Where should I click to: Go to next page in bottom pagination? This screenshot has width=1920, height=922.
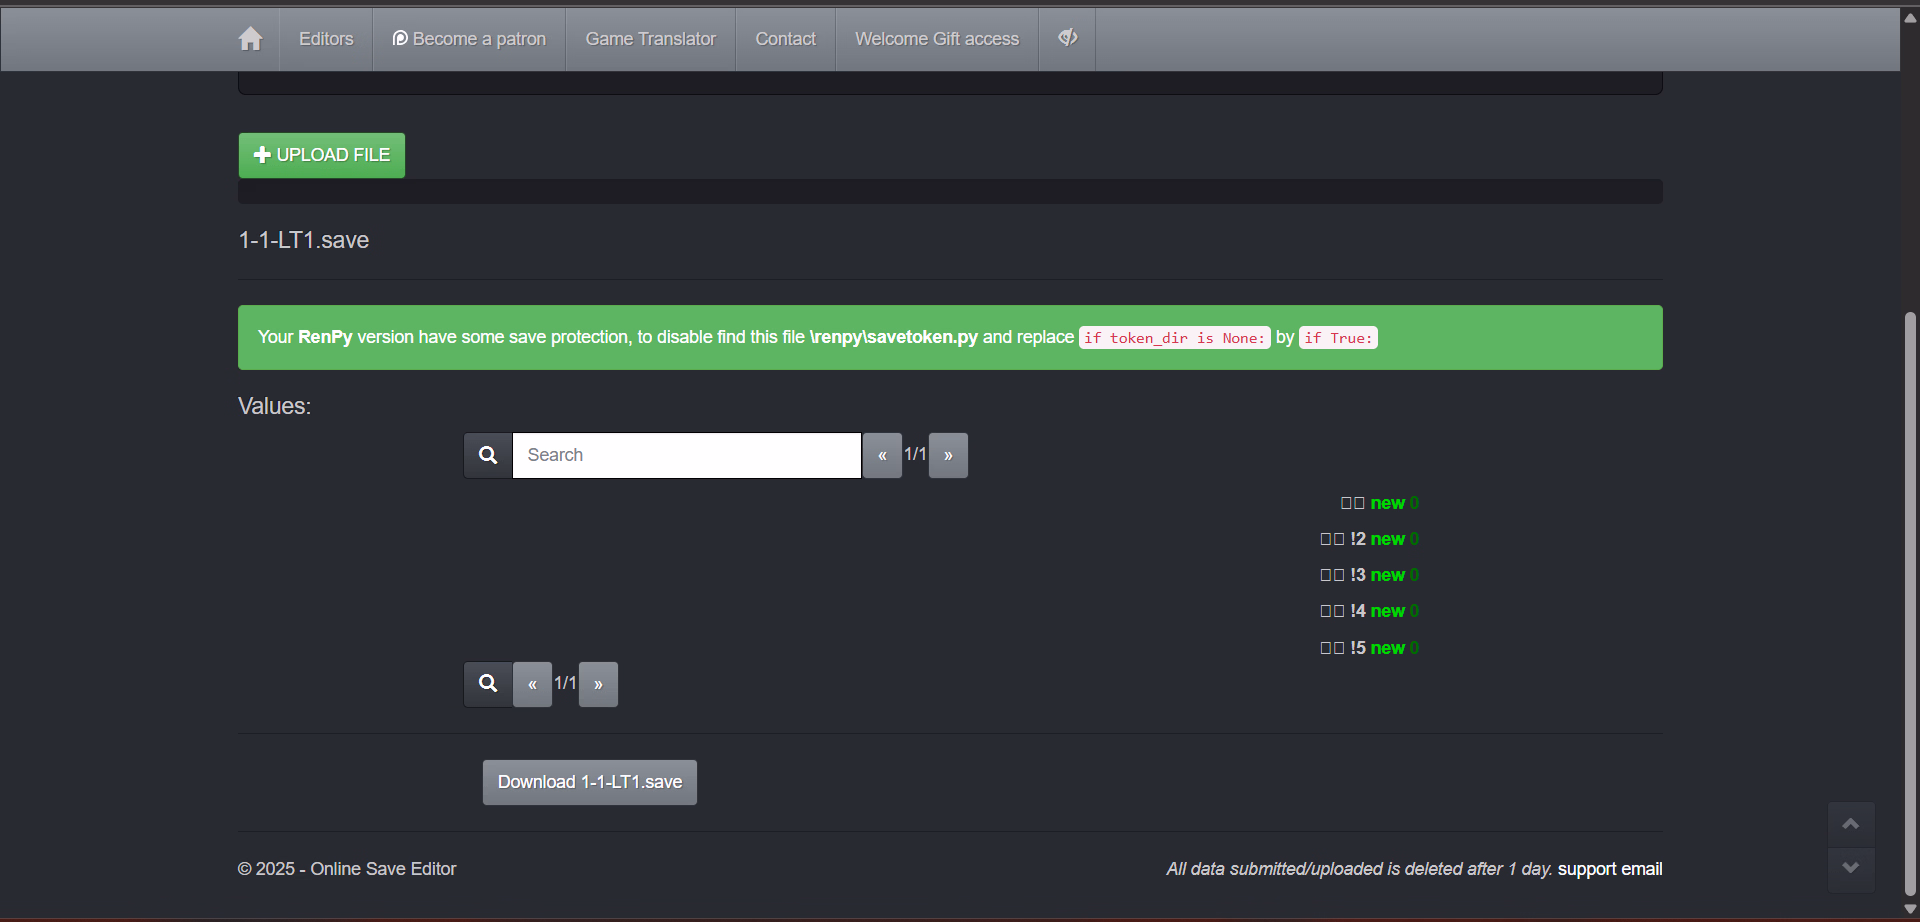[598, 684]
